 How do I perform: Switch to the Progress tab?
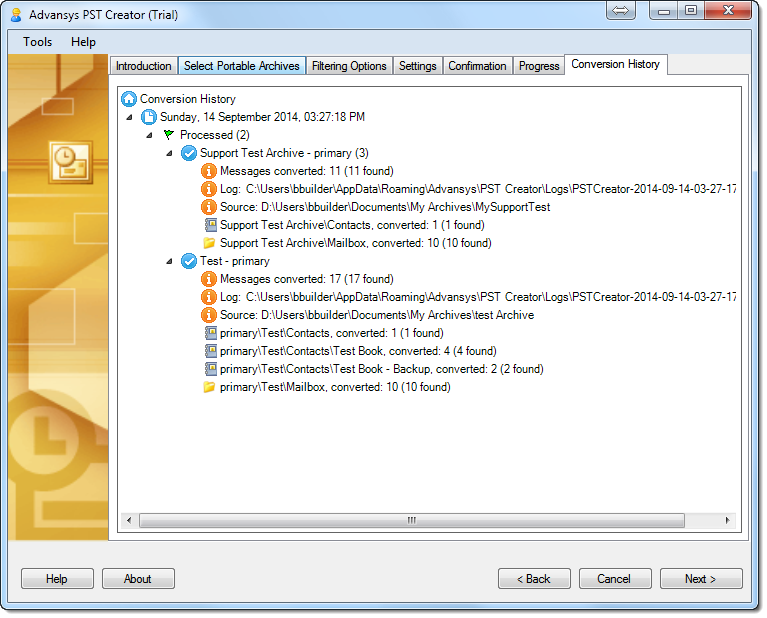tap(539, 66)
